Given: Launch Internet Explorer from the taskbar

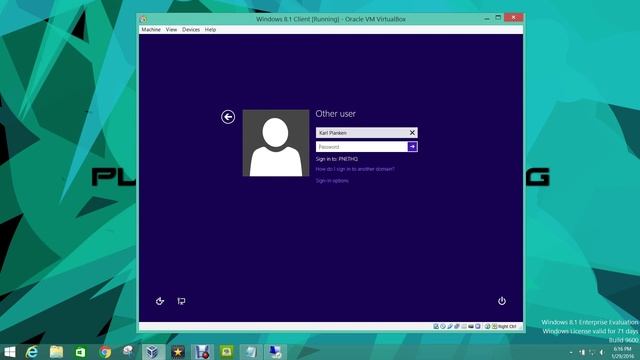Looking at the screenshot, I should (x=32, y=352).
